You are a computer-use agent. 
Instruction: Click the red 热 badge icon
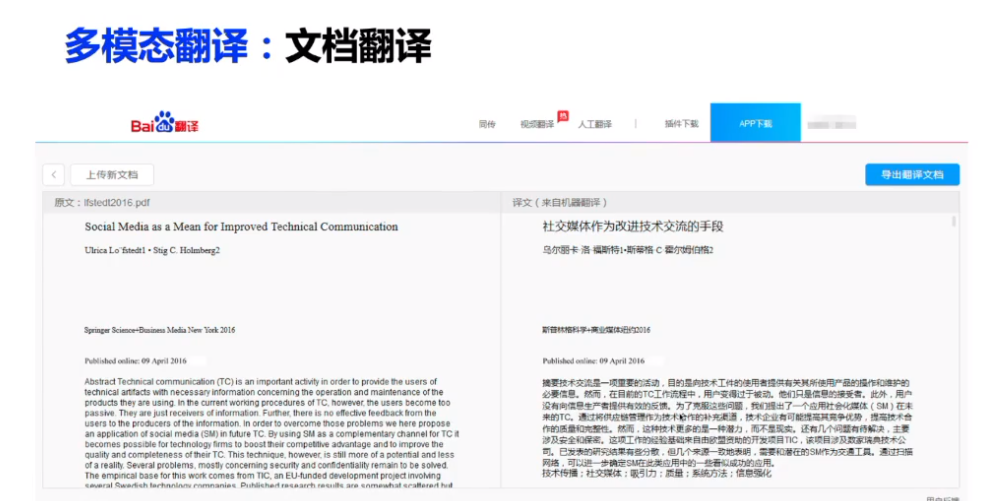pos(563,115)
